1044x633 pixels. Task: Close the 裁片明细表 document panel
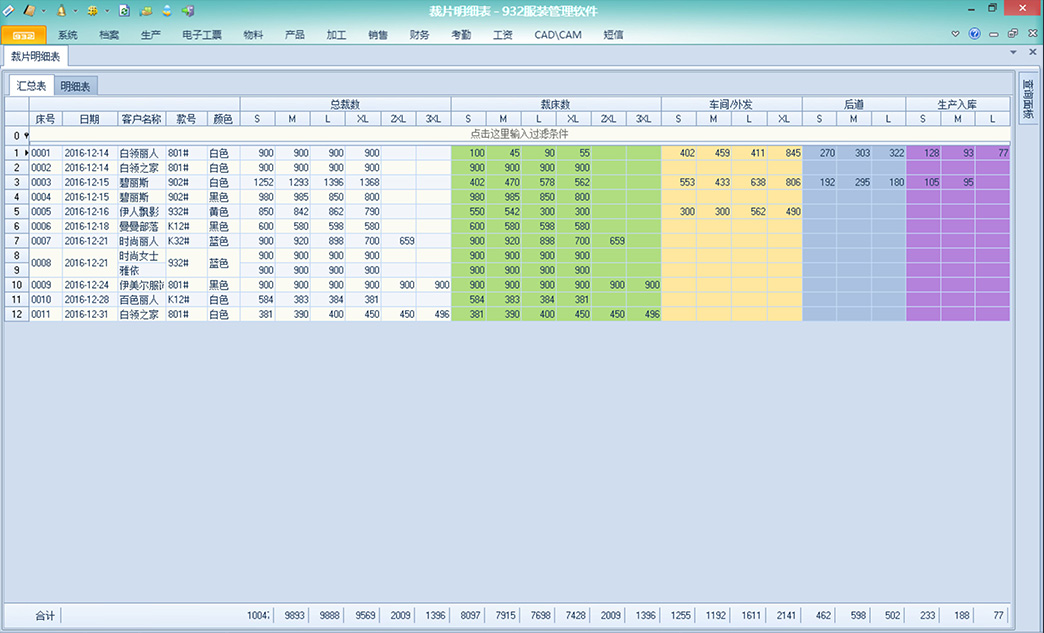1033,52
